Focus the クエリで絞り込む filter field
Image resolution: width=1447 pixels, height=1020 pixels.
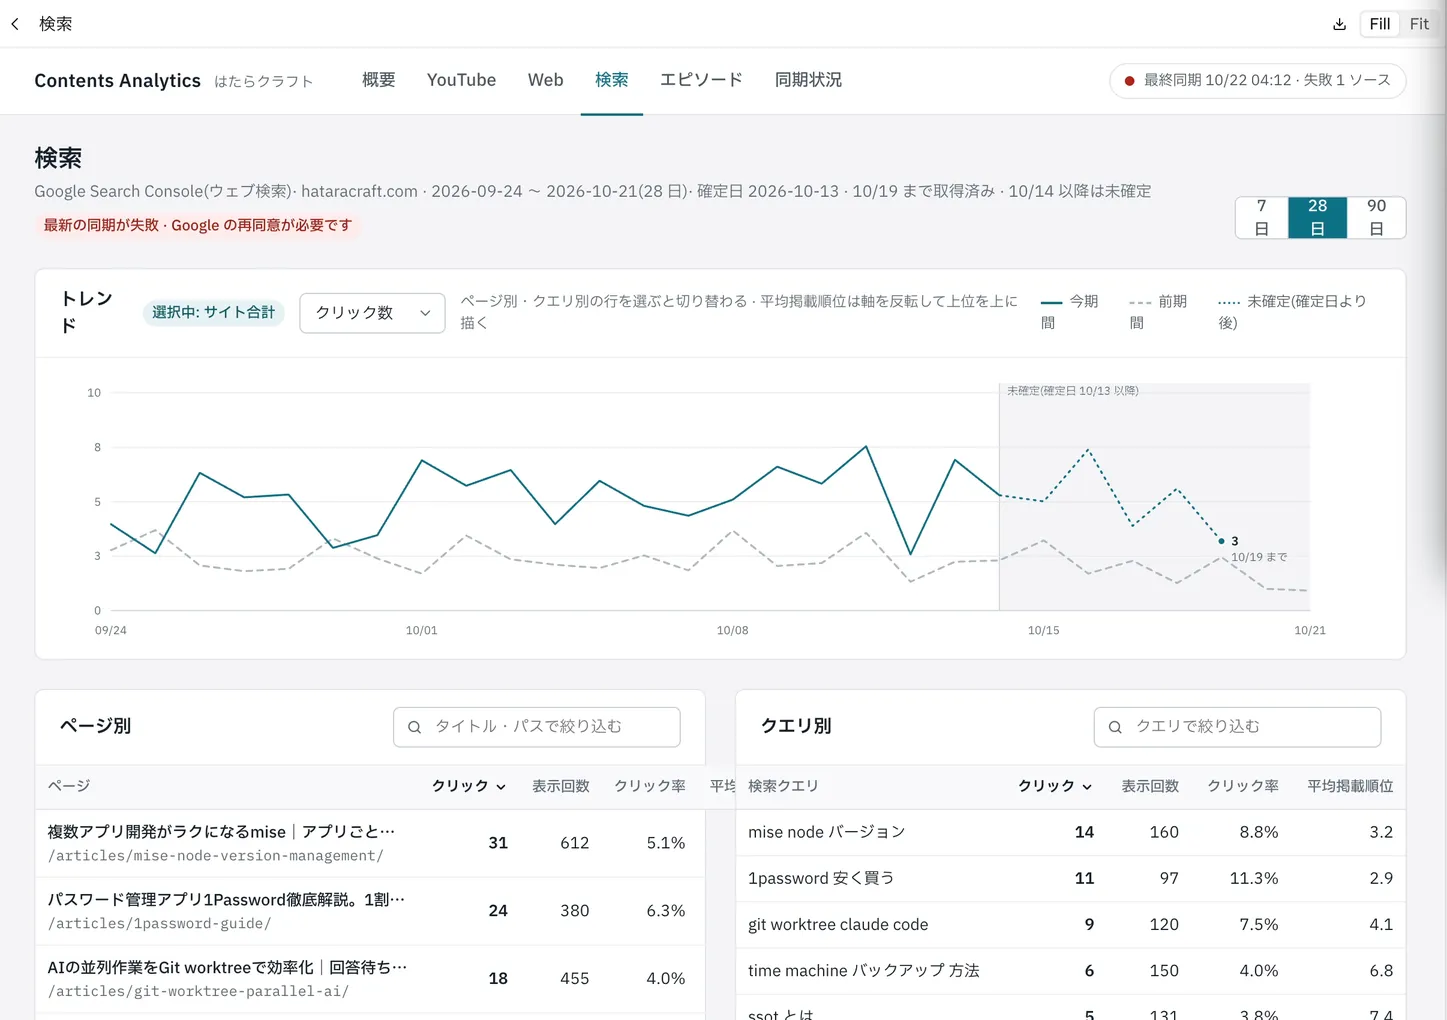(x=1237, y=727)
